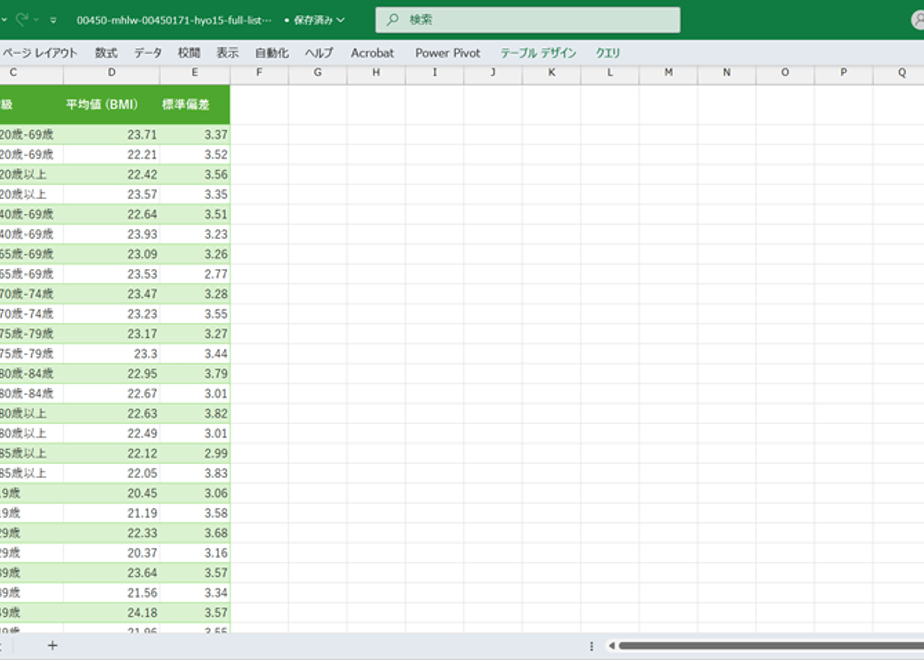Open the 校閲 ribbon tab

pyautogui.click(x=189, y=53)
